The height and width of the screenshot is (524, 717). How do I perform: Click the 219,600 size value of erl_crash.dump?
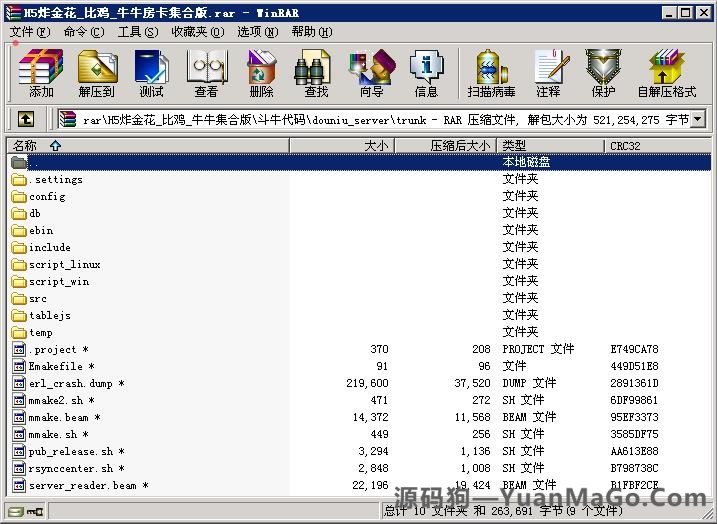(x=367, y=383)
